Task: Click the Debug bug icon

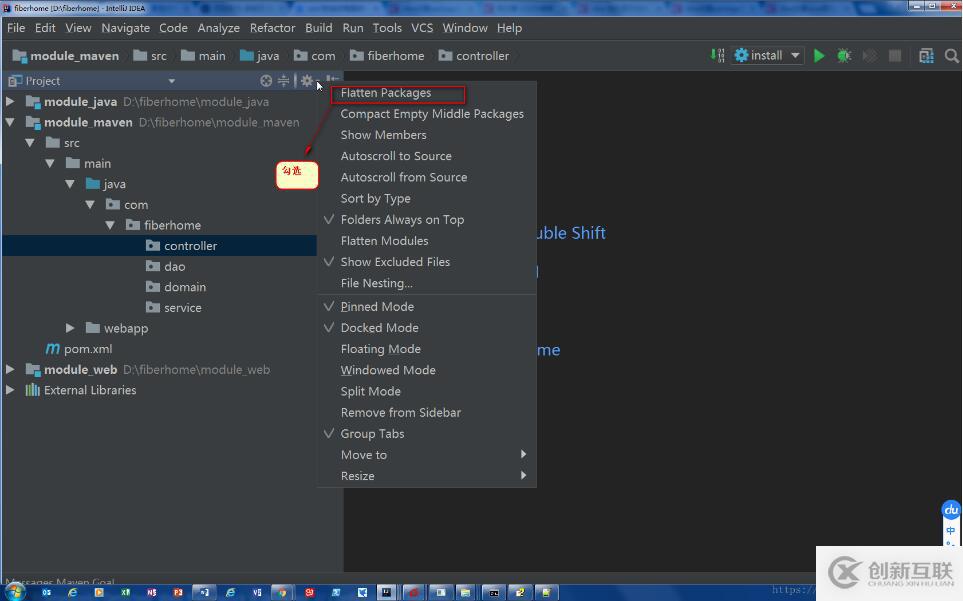Action: [x=844, y=56]
